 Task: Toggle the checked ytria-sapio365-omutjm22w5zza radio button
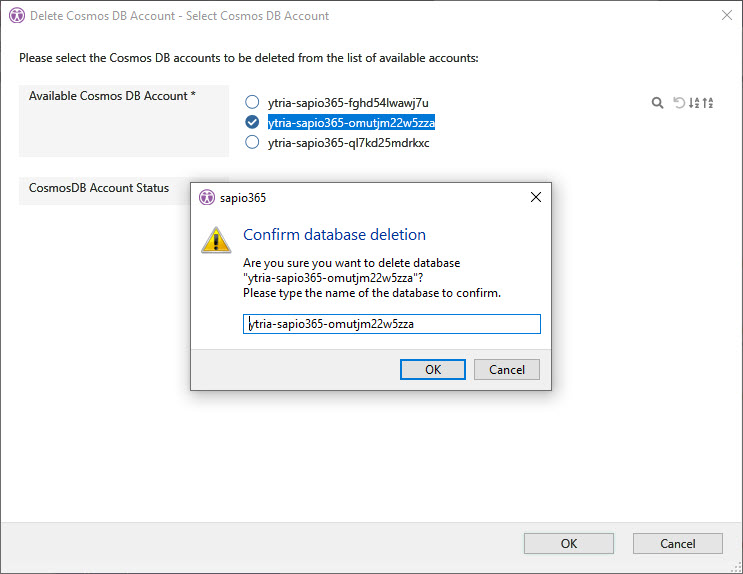click(x=252, y=122)
